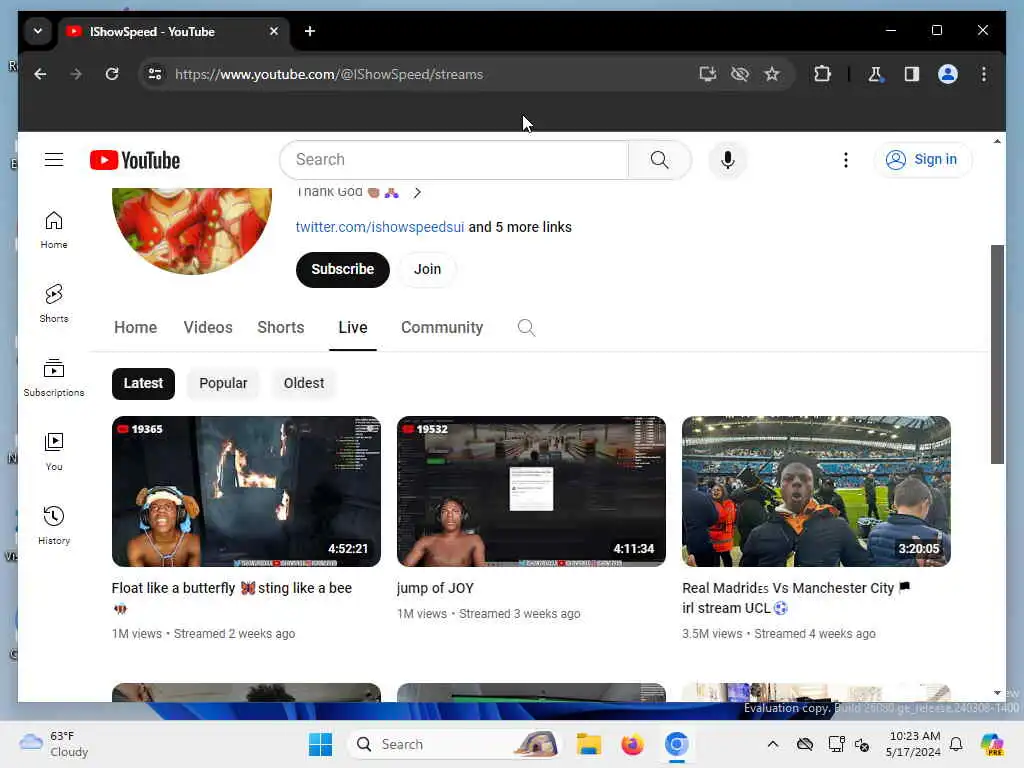Image resolution: width=1024 pixels, height=768 pixels.
Task: Switch to channel Shorts tab
Action: (281, 327)
